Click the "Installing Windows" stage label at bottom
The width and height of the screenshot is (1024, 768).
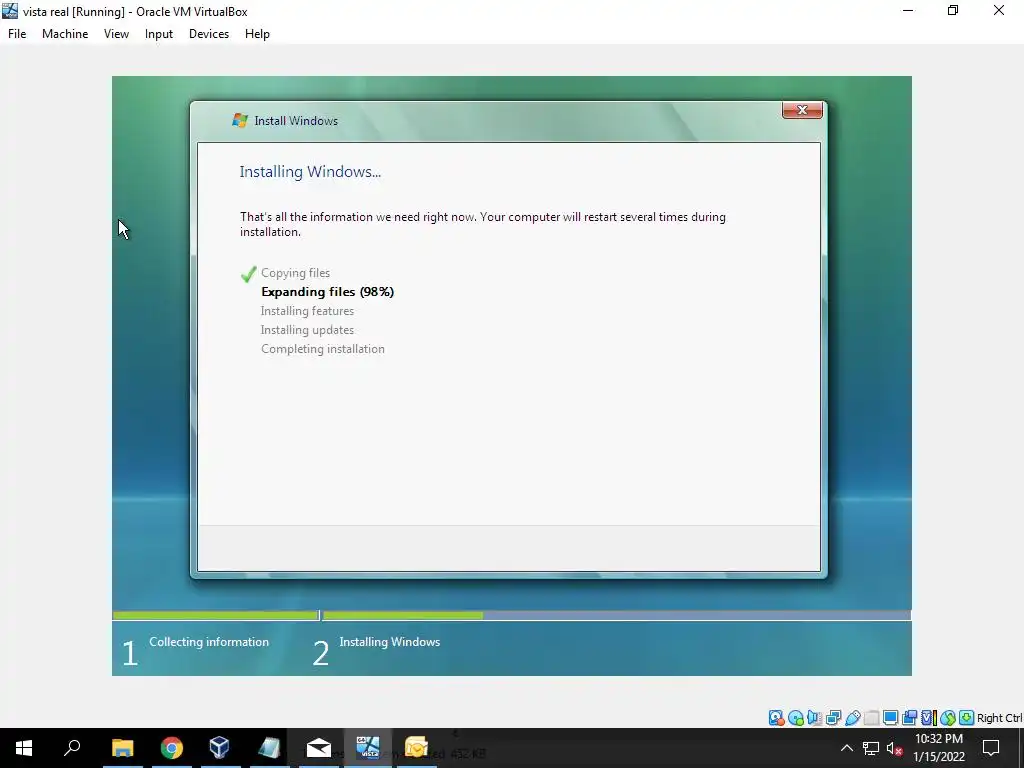(x=389, y=642)
